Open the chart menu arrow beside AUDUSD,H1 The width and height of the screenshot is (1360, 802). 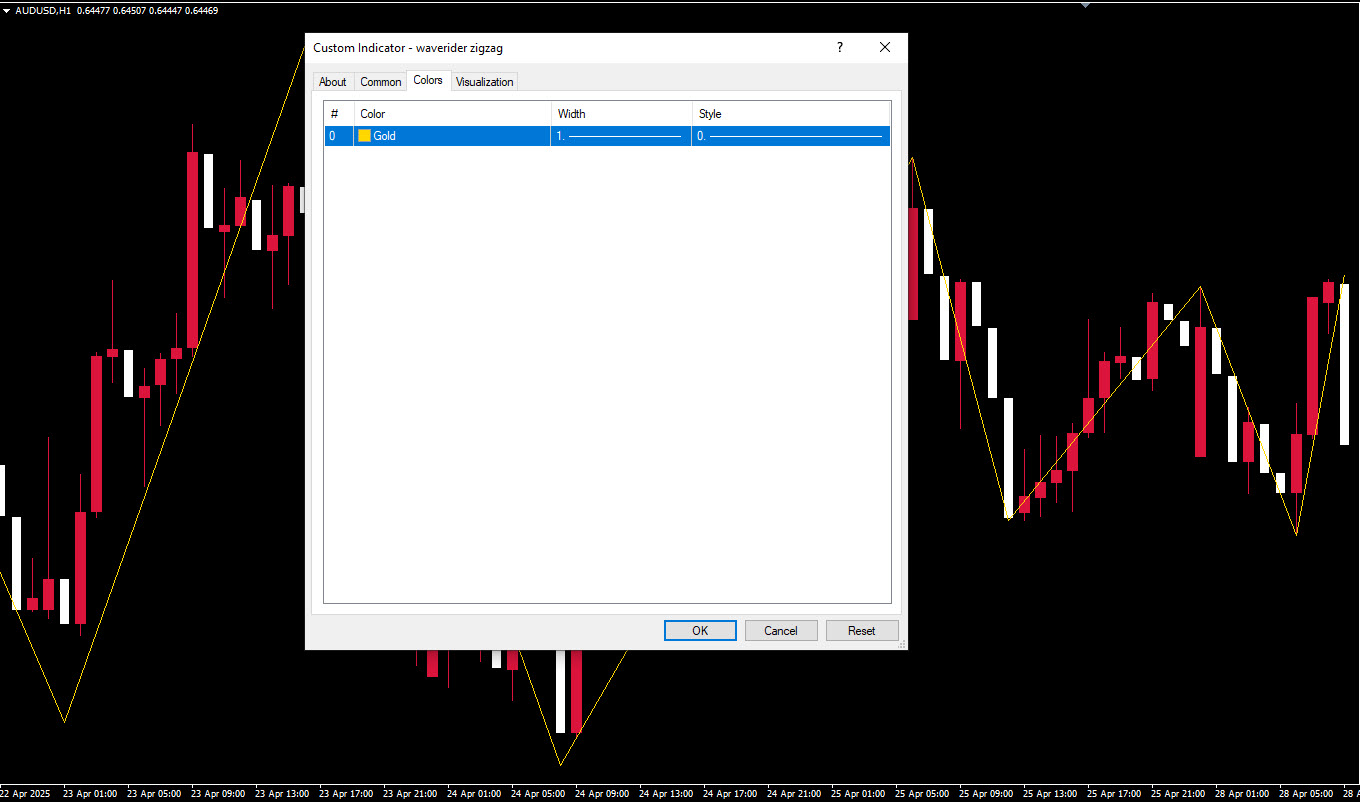coord(6,10)
